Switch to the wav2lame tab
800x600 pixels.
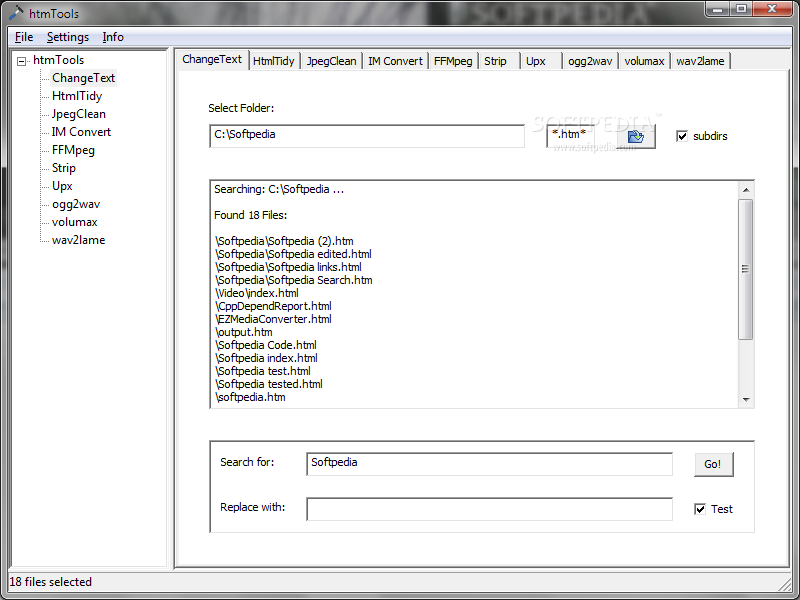point(701,61)
